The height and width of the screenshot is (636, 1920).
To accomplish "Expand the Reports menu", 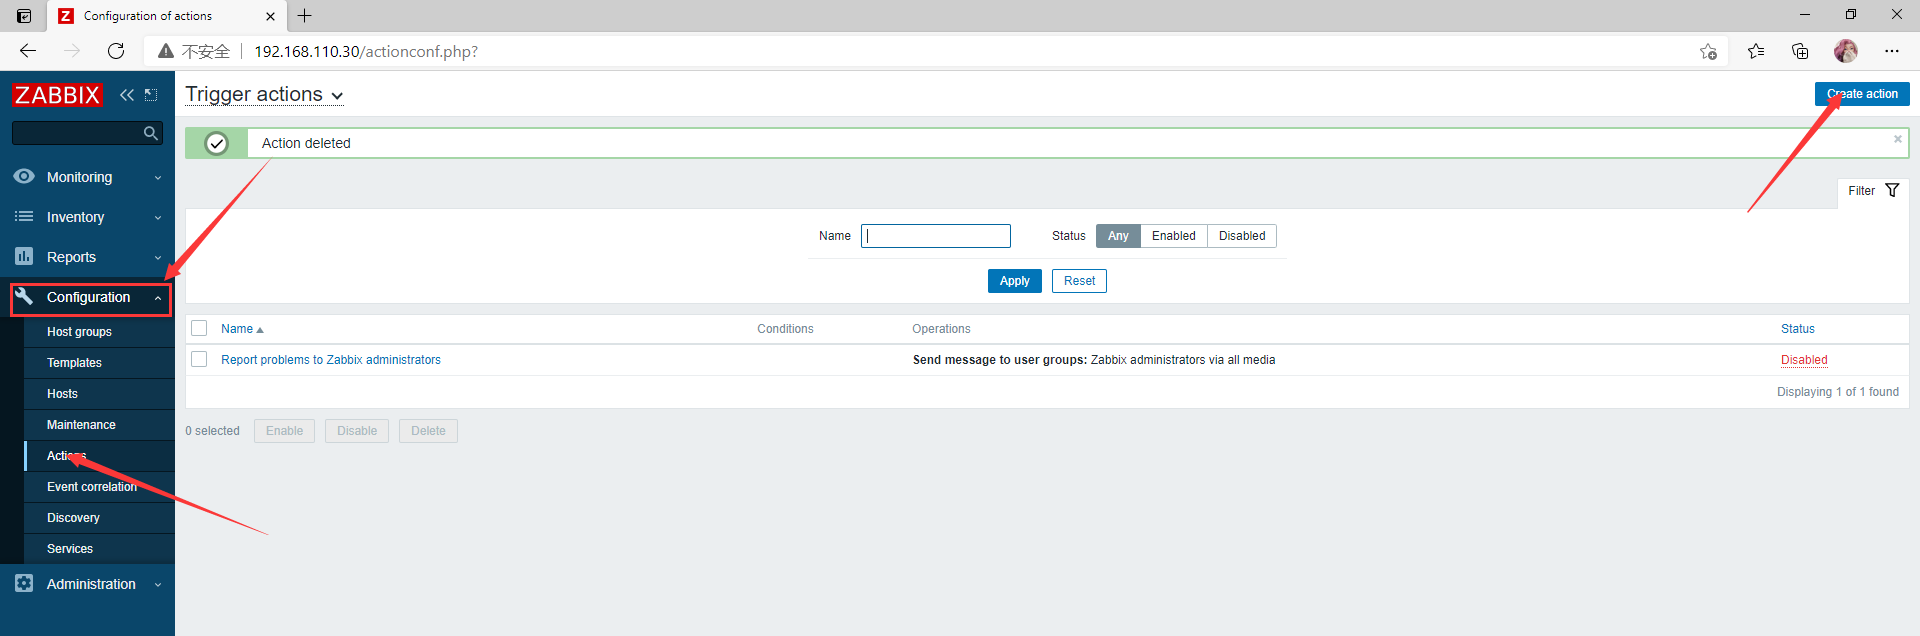I will 158,258.
